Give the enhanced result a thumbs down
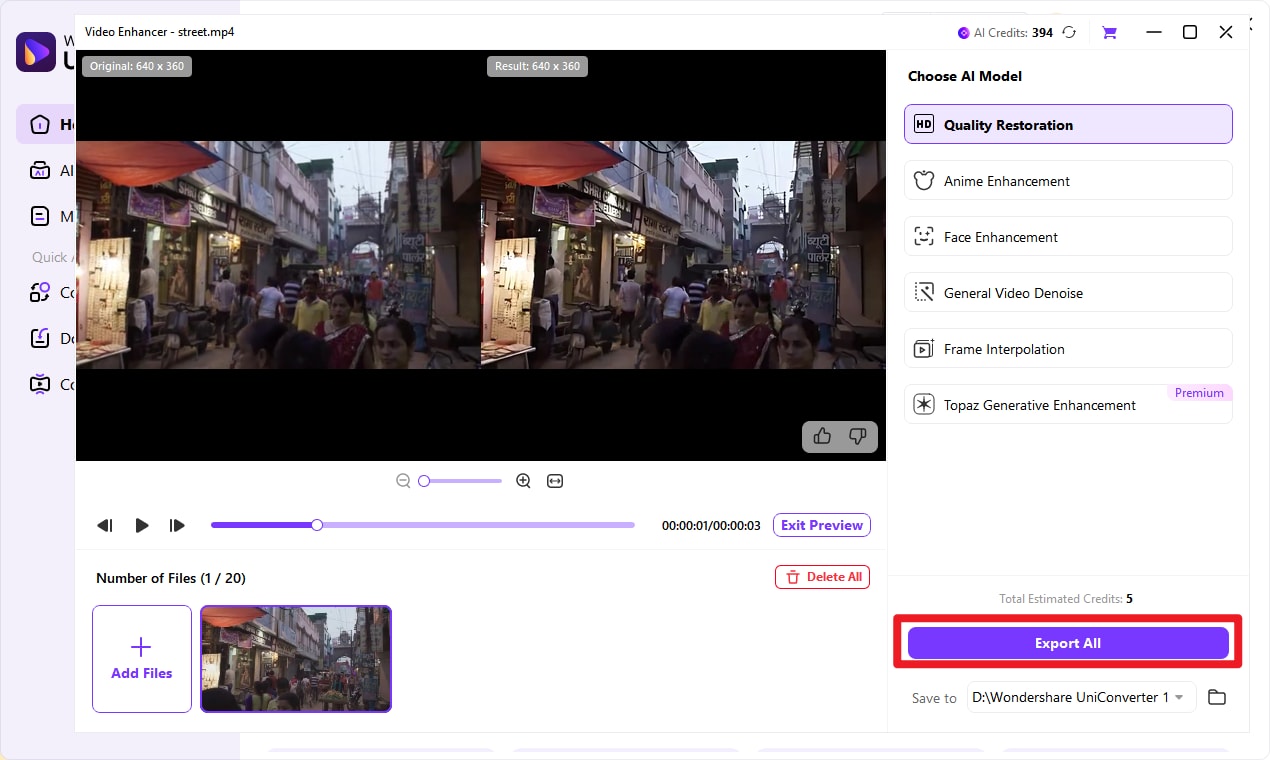The image size is (1270, 760). coord(857,436)
